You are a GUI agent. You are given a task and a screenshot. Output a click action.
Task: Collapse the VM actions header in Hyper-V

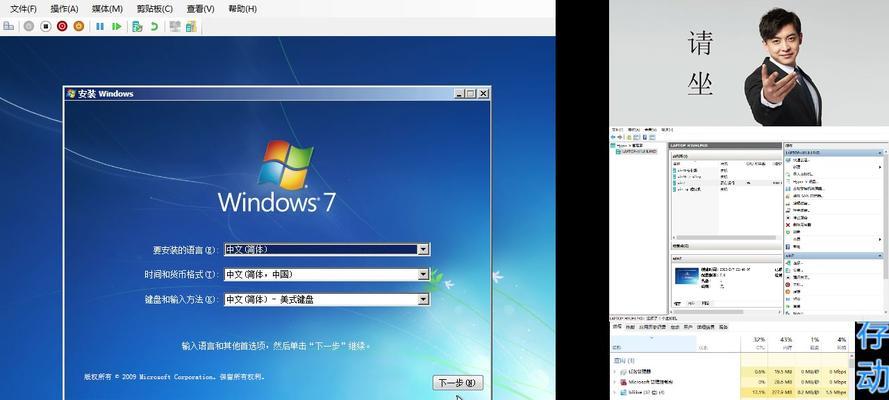(880, 256)
